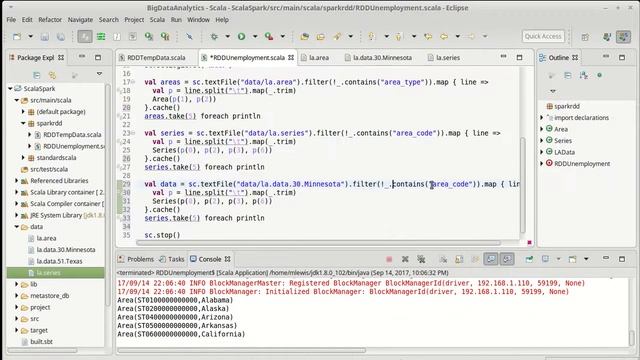Click the Open Console icon
Viewport: 640px width, 360px height.
coord(573,259)
